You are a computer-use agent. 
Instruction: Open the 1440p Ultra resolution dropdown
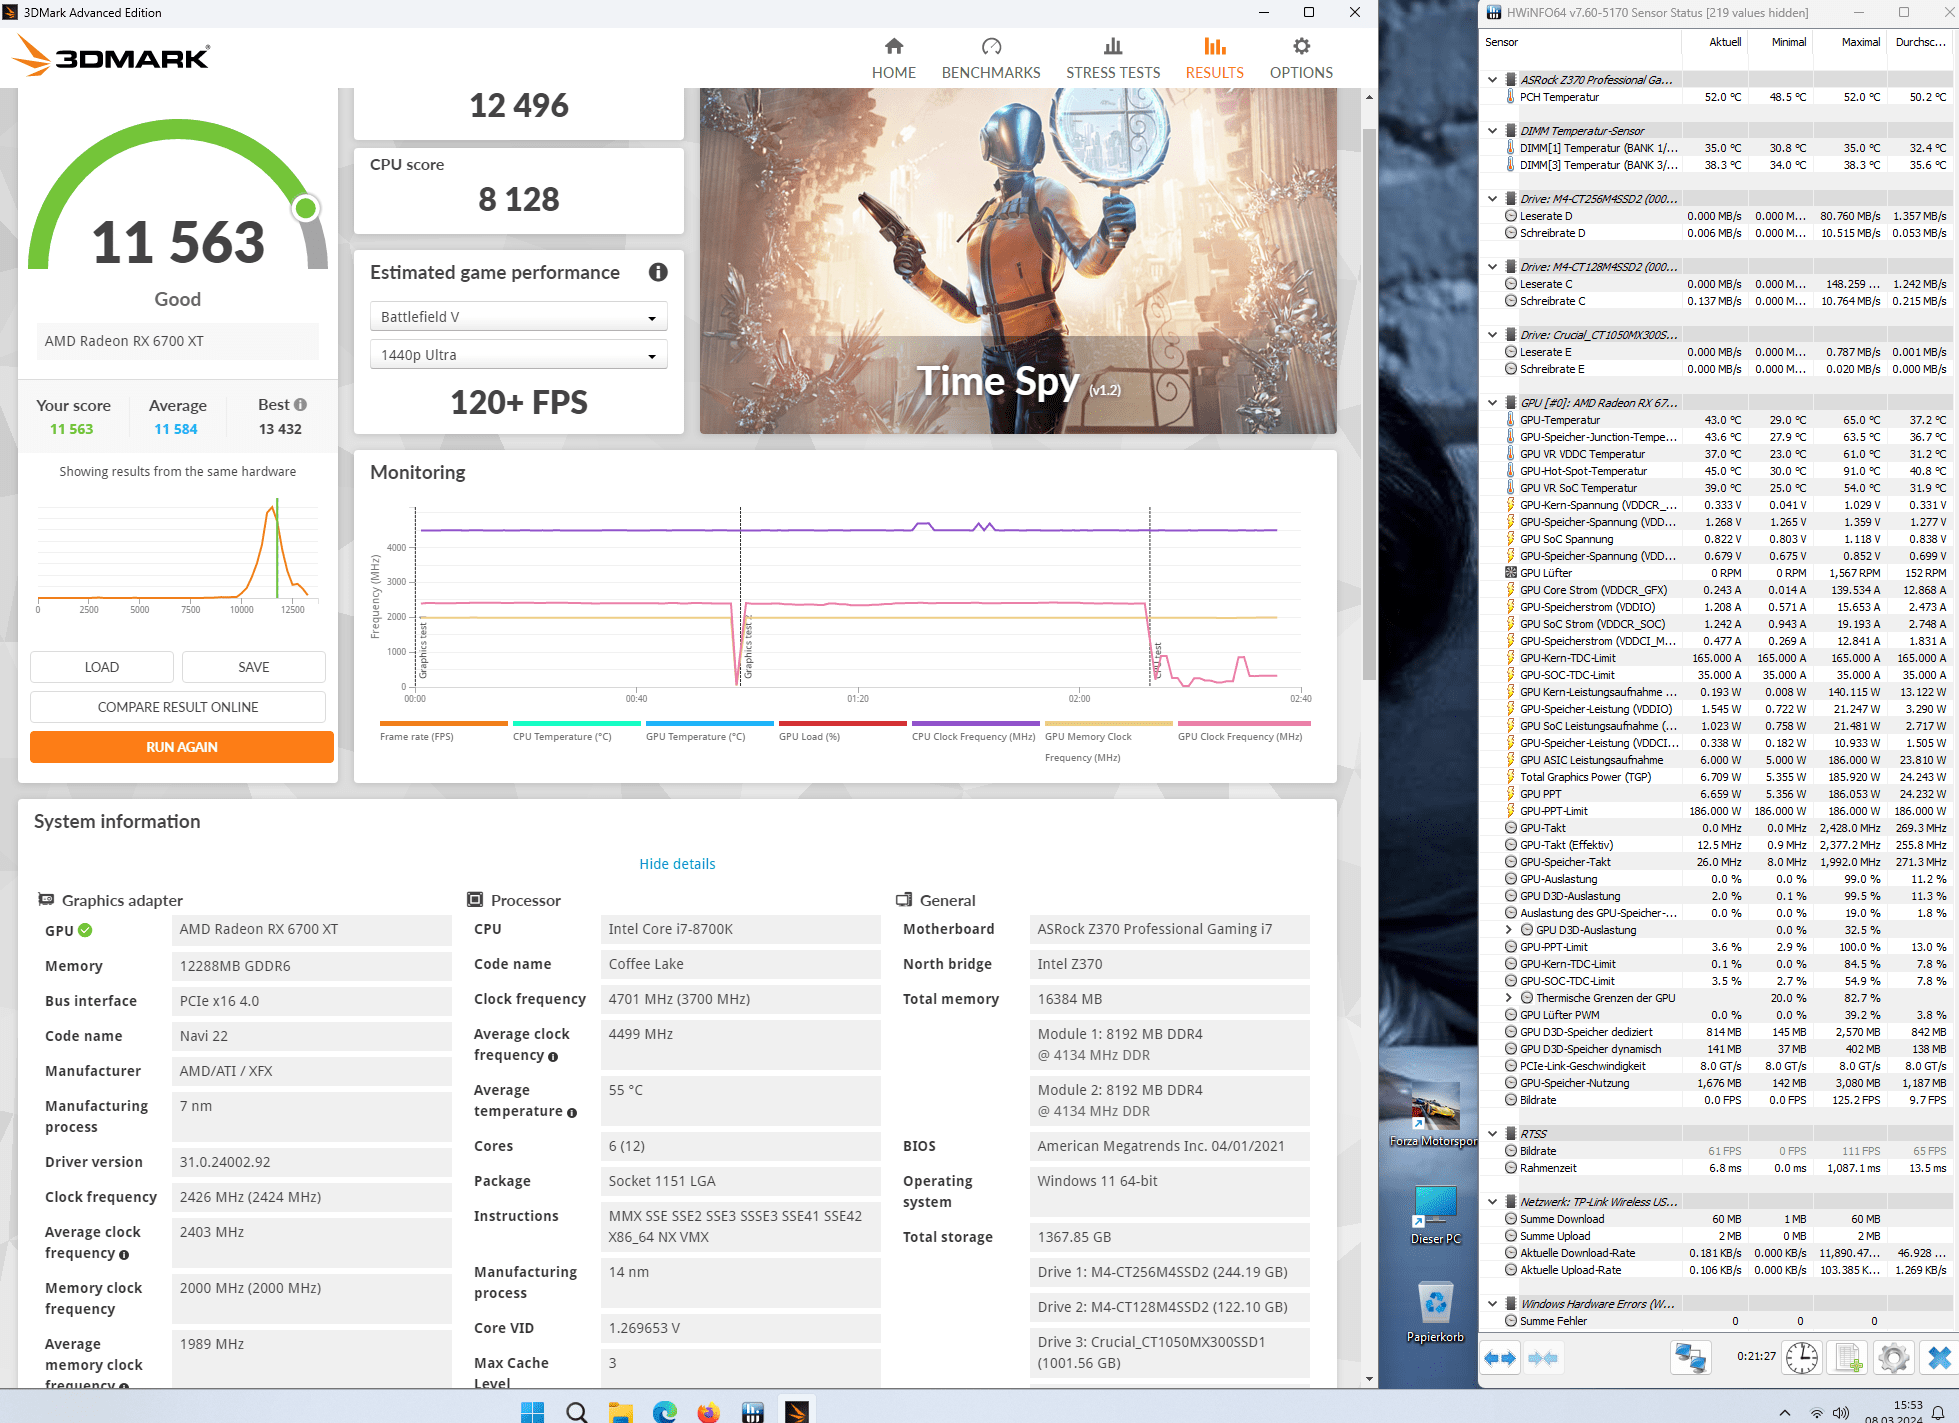pyautogui.click(x=518, y=355)
